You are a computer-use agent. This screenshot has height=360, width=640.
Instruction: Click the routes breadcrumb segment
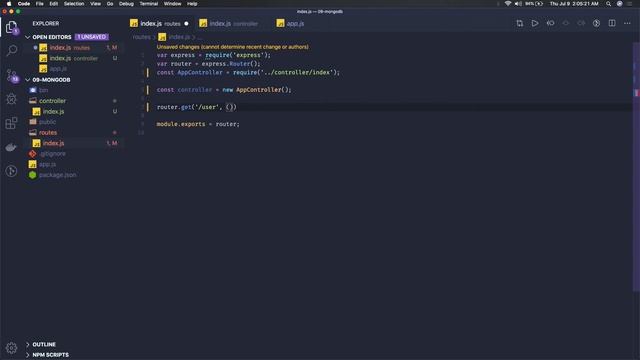click(x=141, y=37)
